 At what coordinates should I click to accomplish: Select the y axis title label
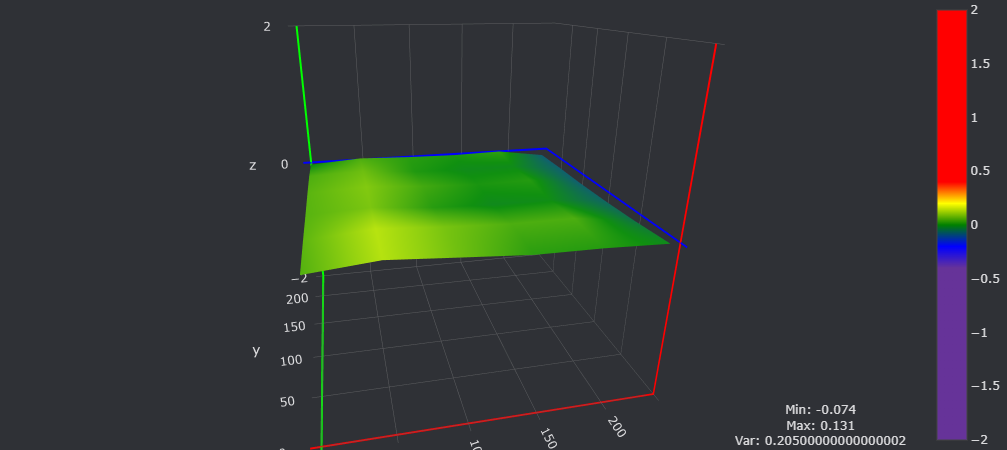tap(256, 351)
